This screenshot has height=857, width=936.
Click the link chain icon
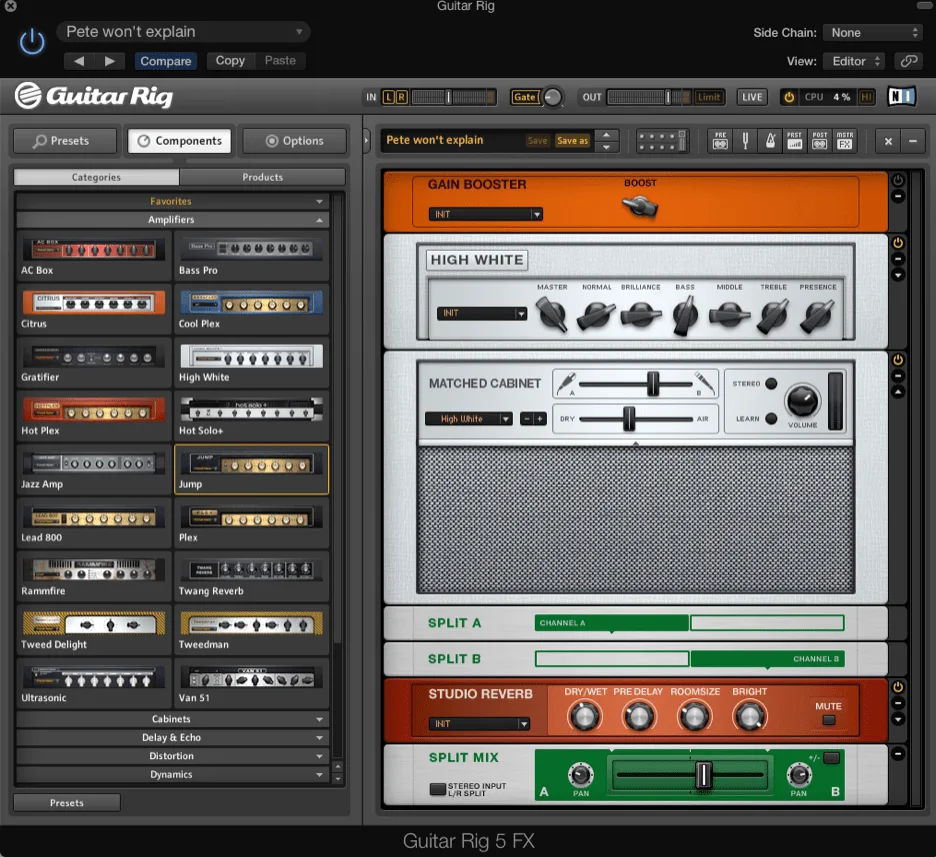(x=909, y=61)
